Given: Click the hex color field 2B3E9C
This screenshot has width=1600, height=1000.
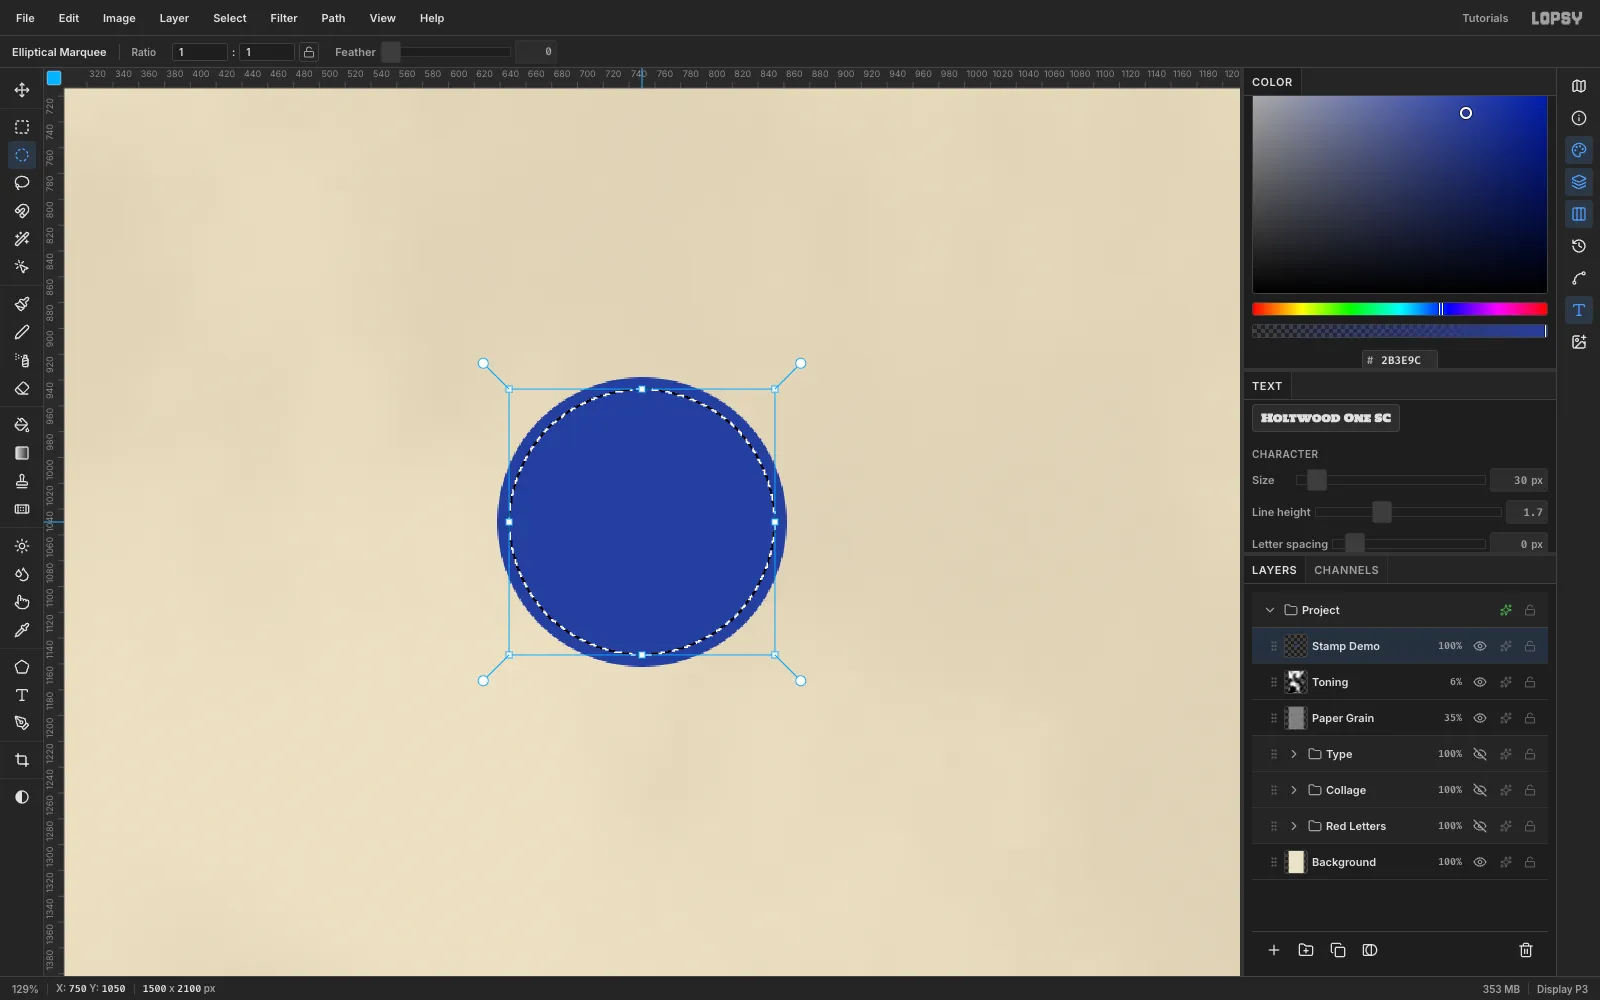Looking at the screenshot, I should pos(1400,360).
